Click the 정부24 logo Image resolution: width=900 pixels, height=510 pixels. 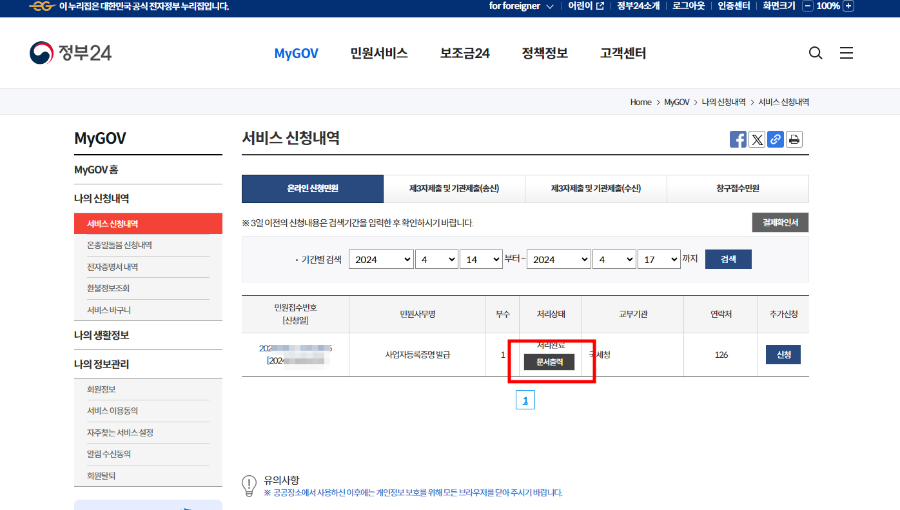tap(70, 53)
